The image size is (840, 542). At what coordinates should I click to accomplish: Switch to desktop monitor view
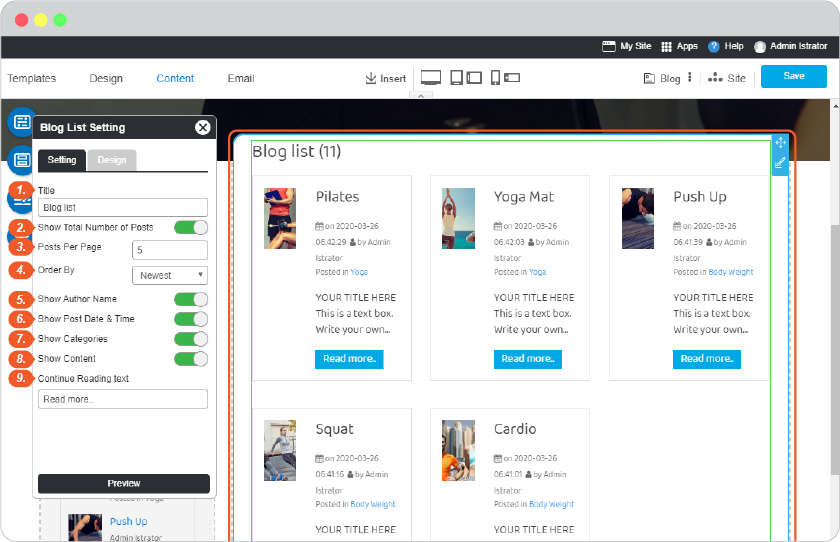(431, 78)
